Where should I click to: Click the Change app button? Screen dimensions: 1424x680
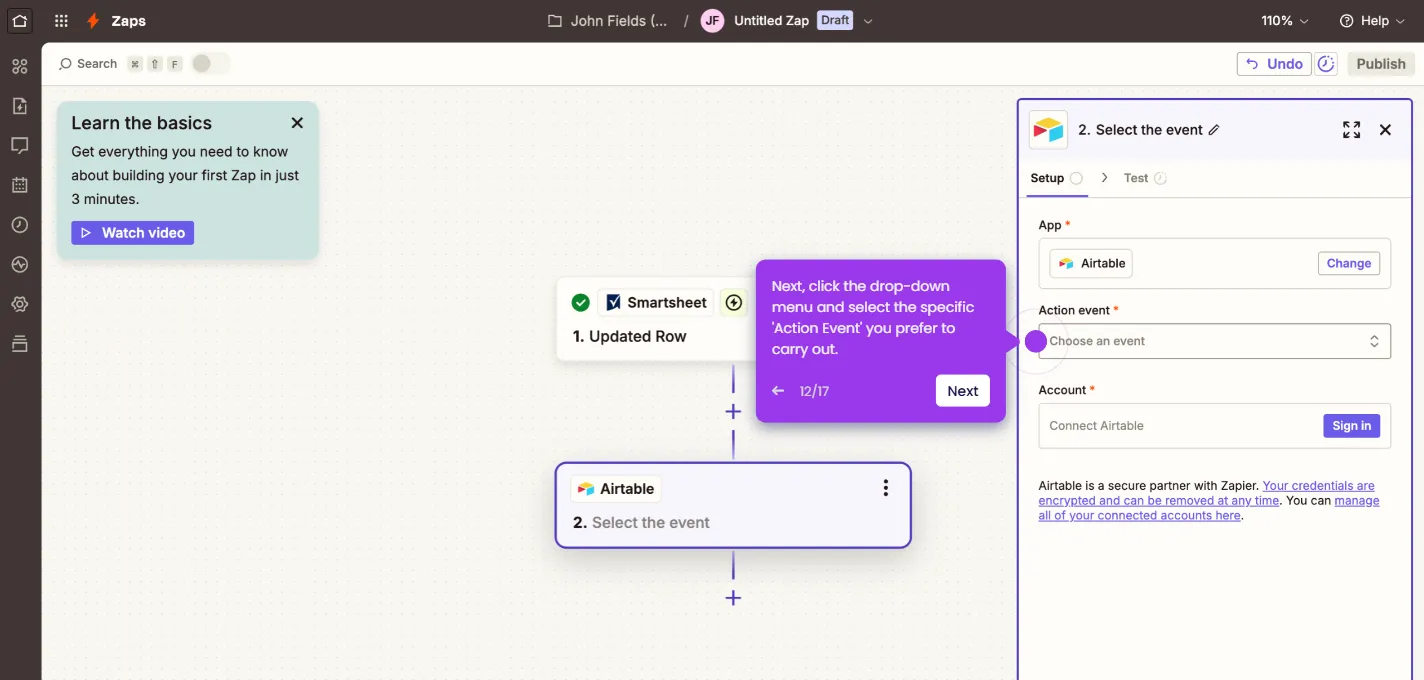[1349, 263]
